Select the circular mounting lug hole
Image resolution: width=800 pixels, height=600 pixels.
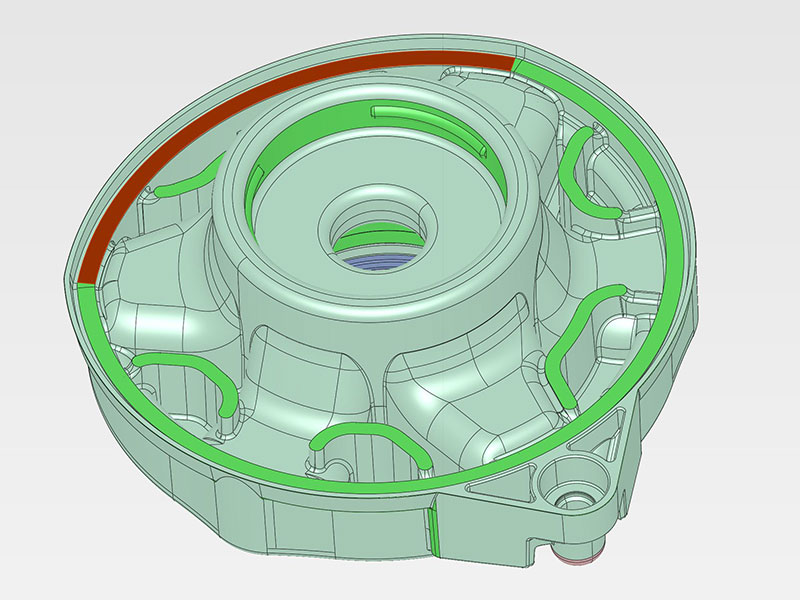[575, 483]
